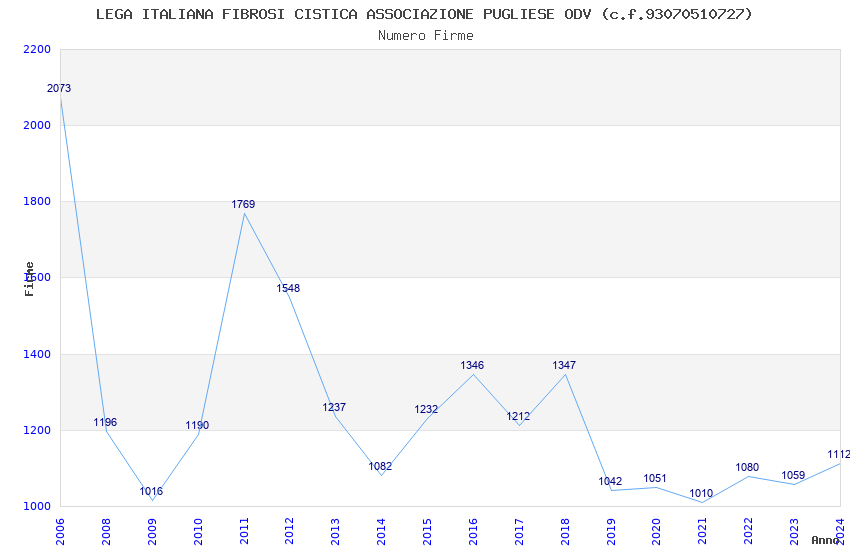Image resolution: width=850 pixels, height=550 pixels.
Task: Click the 2011 x-axis year label
Action: pos(244,532)
